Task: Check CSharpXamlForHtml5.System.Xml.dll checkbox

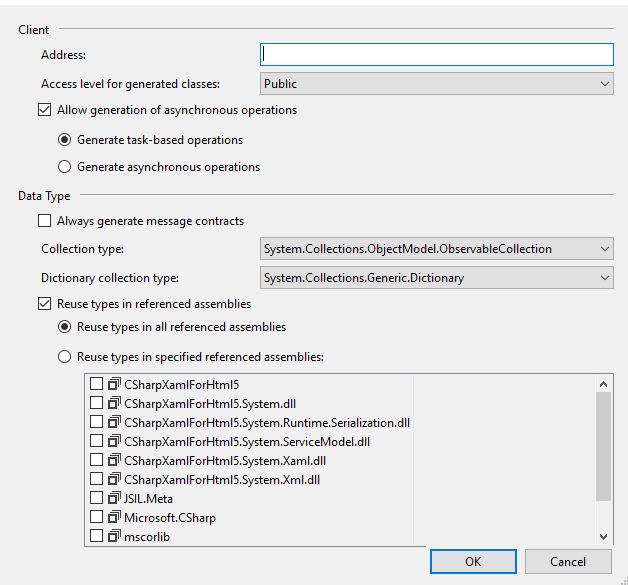Action: click(x=97, y=478)
